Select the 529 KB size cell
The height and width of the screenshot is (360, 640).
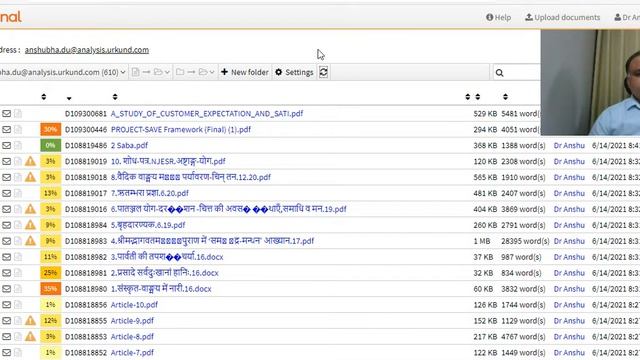[485, 113]
